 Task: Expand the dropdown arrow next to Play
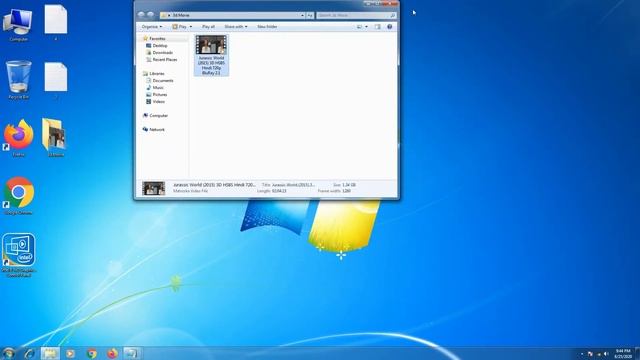191,27
